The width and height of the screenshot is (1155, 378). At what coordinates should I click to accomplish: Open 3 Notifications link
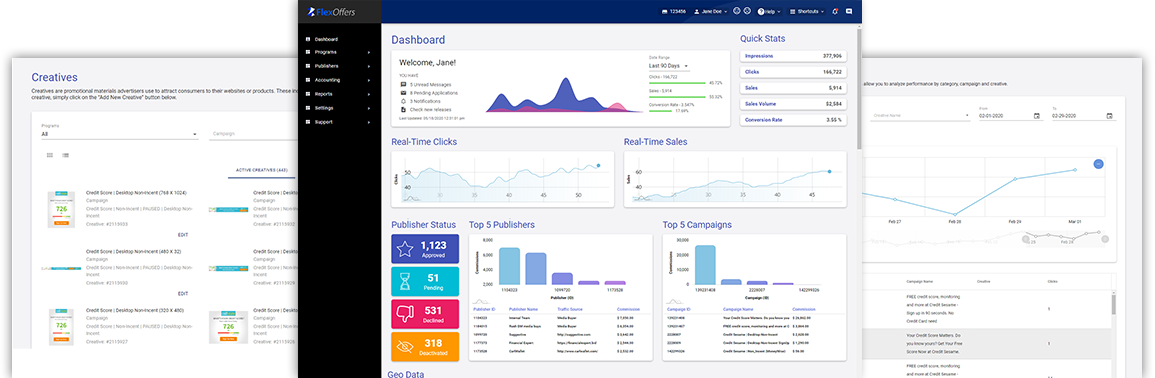click(x=426, y=101)
